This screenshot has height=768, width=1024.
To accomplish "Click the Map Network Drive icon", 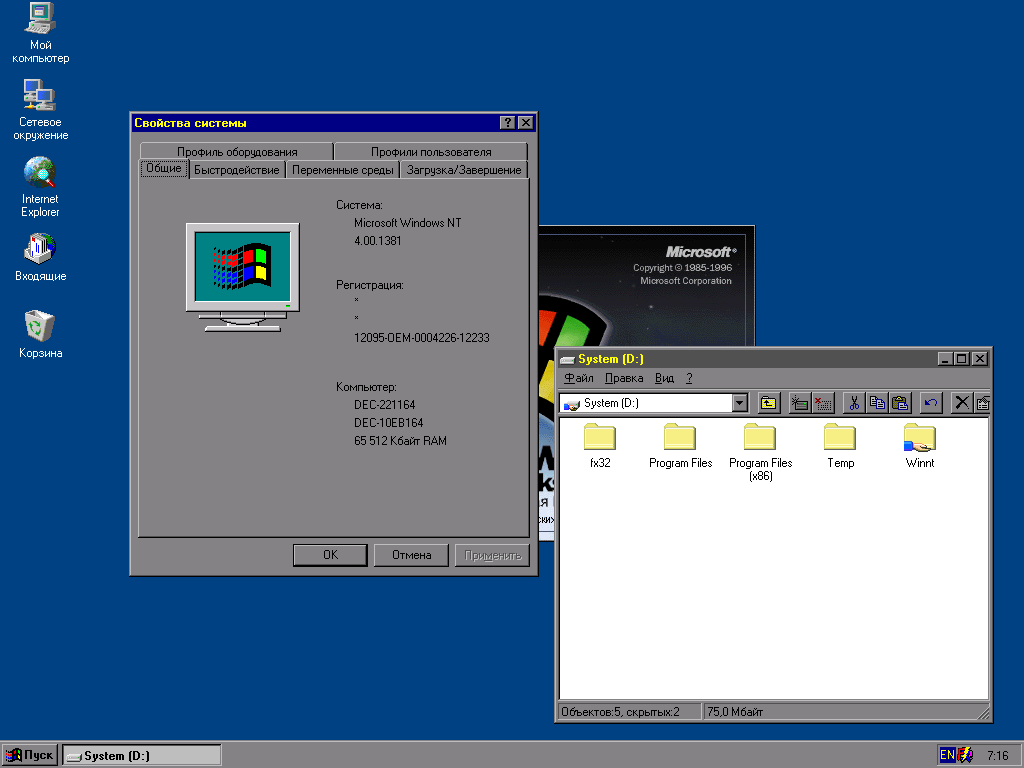I will pos(800,403).
